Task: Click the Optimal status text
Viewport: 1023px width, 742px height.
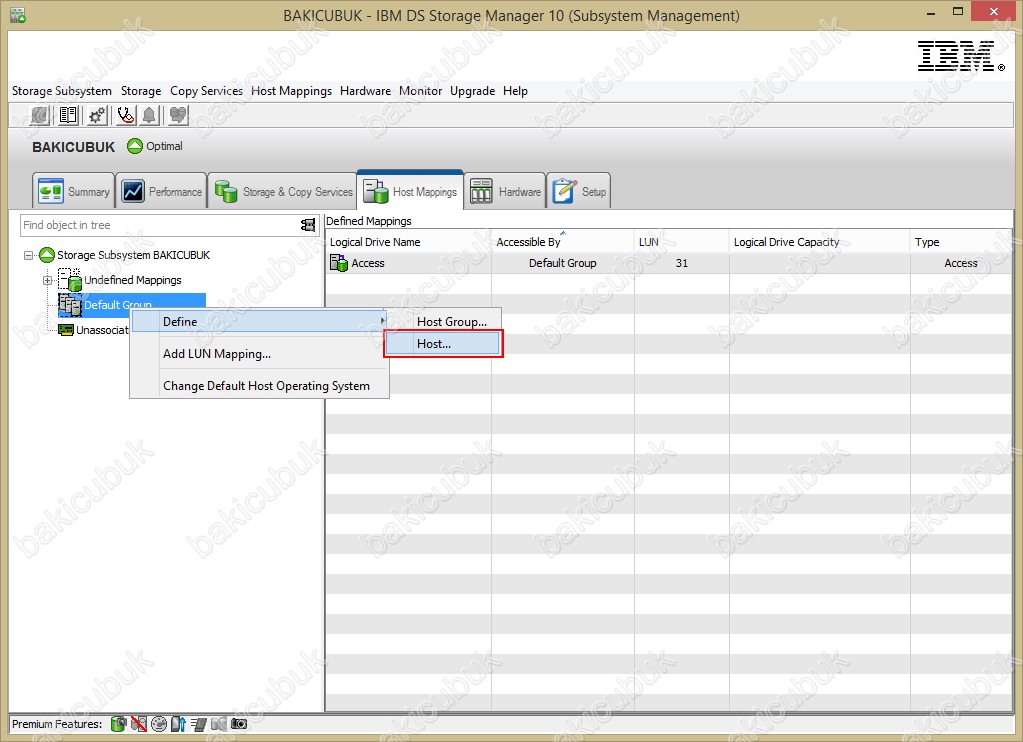Action: (x=164, y=146)
